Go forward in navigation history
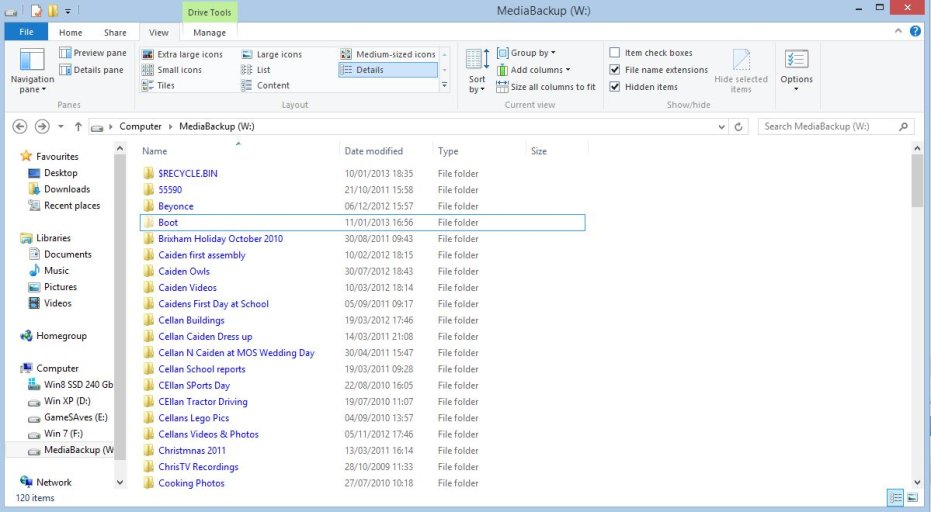The height and width of the screenshot is (512, 931). click(42, 127)
